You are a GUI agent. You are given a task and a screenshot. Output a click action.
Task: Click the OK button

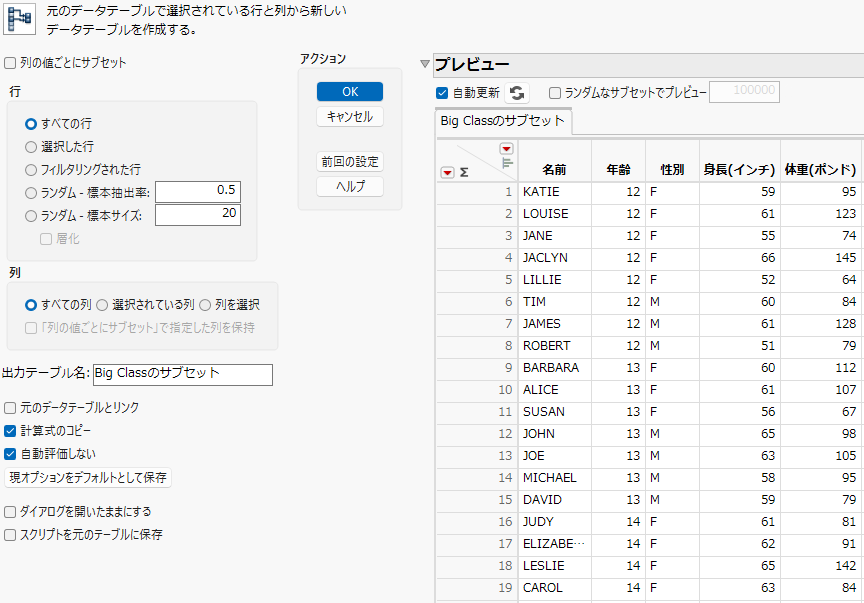coord(350,91)
